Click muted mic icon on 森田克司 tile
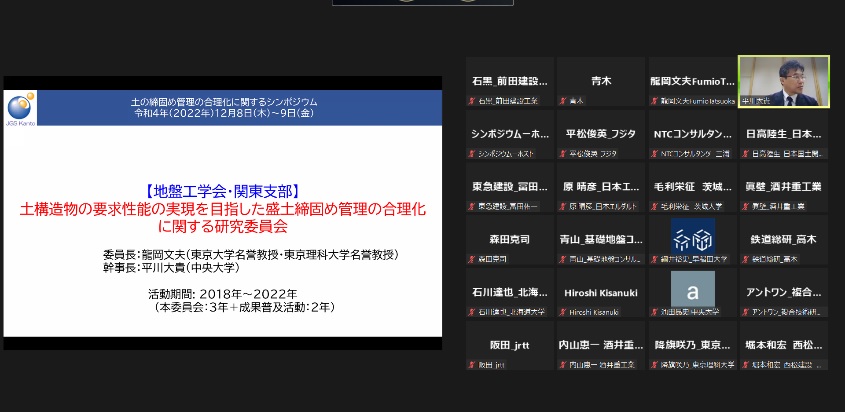 pyautogui.click(x=473, y=259)
